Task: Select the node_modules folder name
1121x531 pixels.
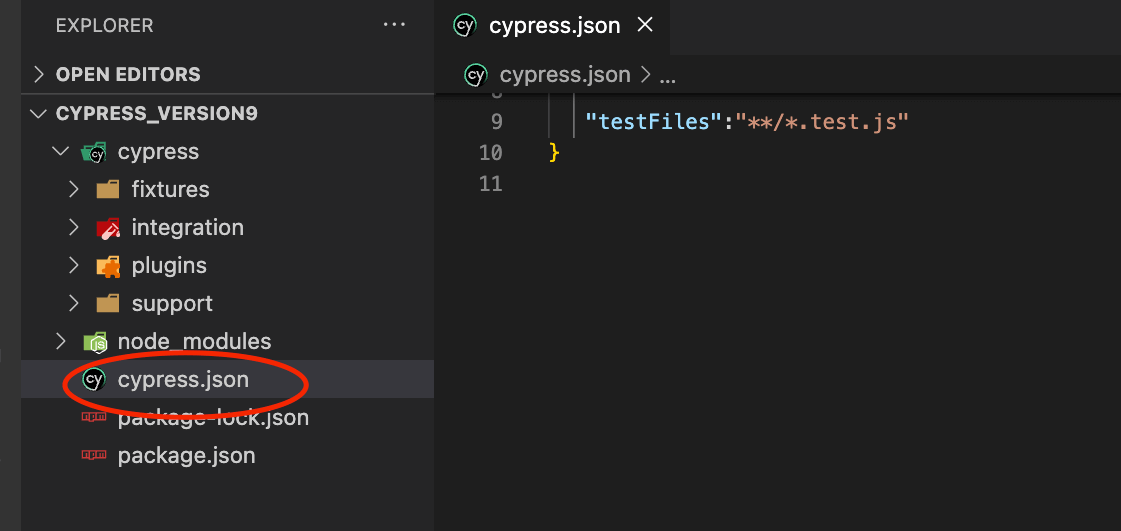Action: (x=194, y=341)
